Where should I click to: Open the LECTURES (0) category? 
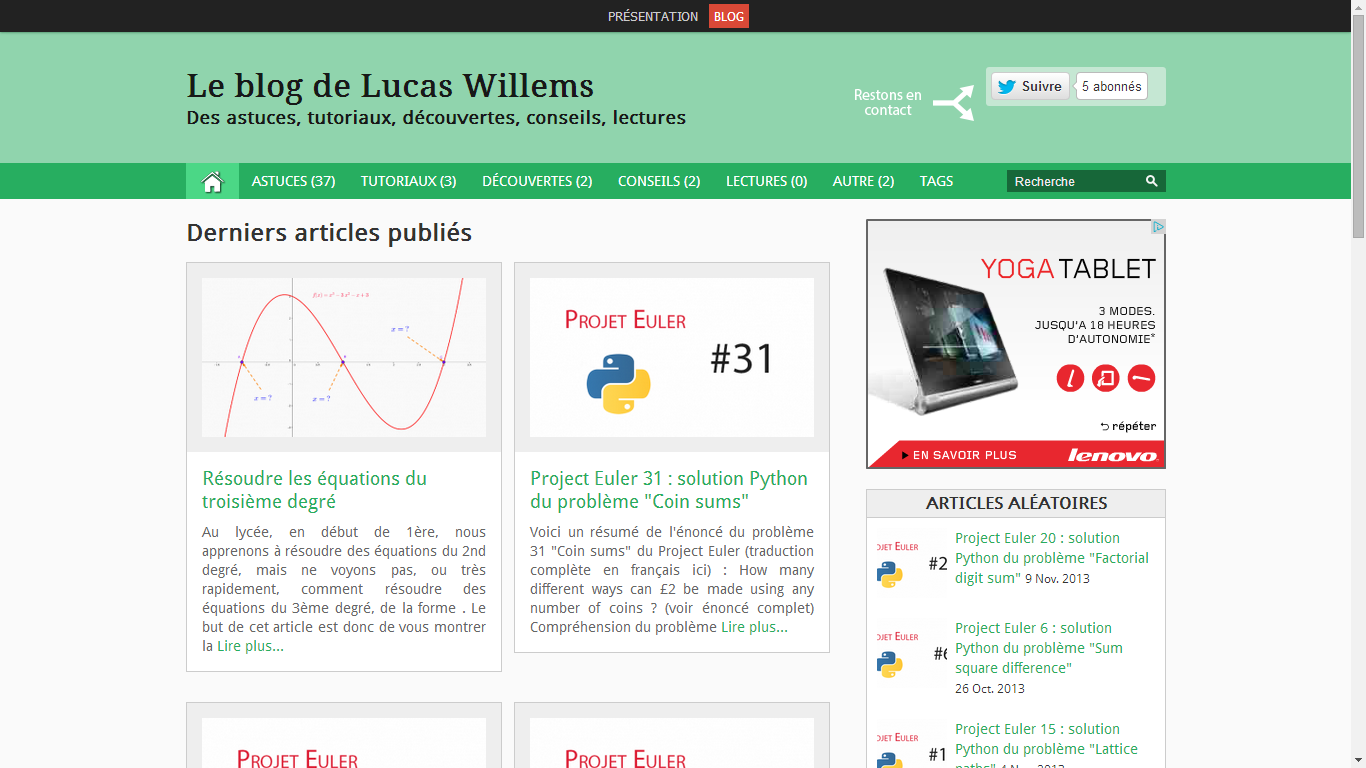767,181
